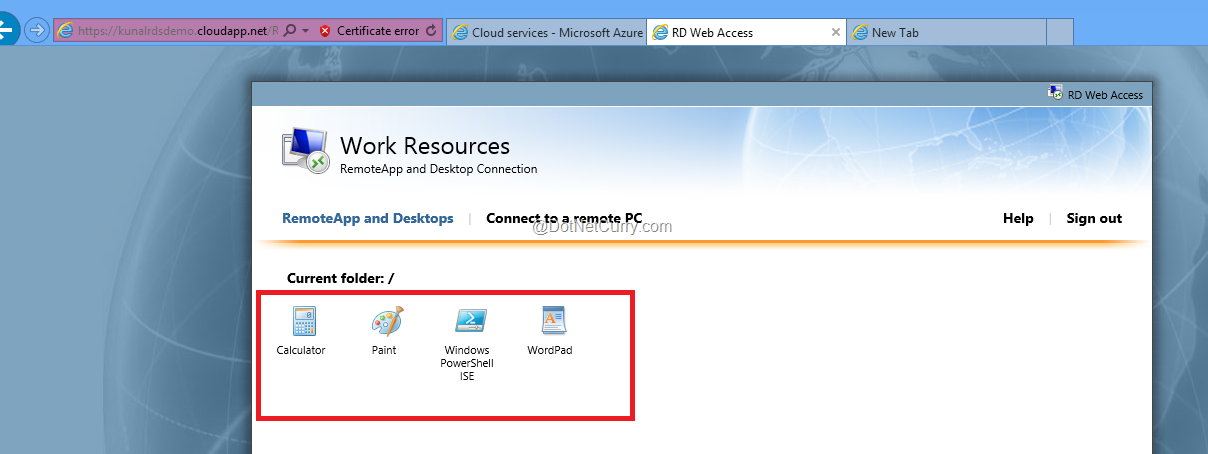Switch to the New Tab browser tab
The height and width of the screenshot is (454, 1208).
click(x=946, y=32)
